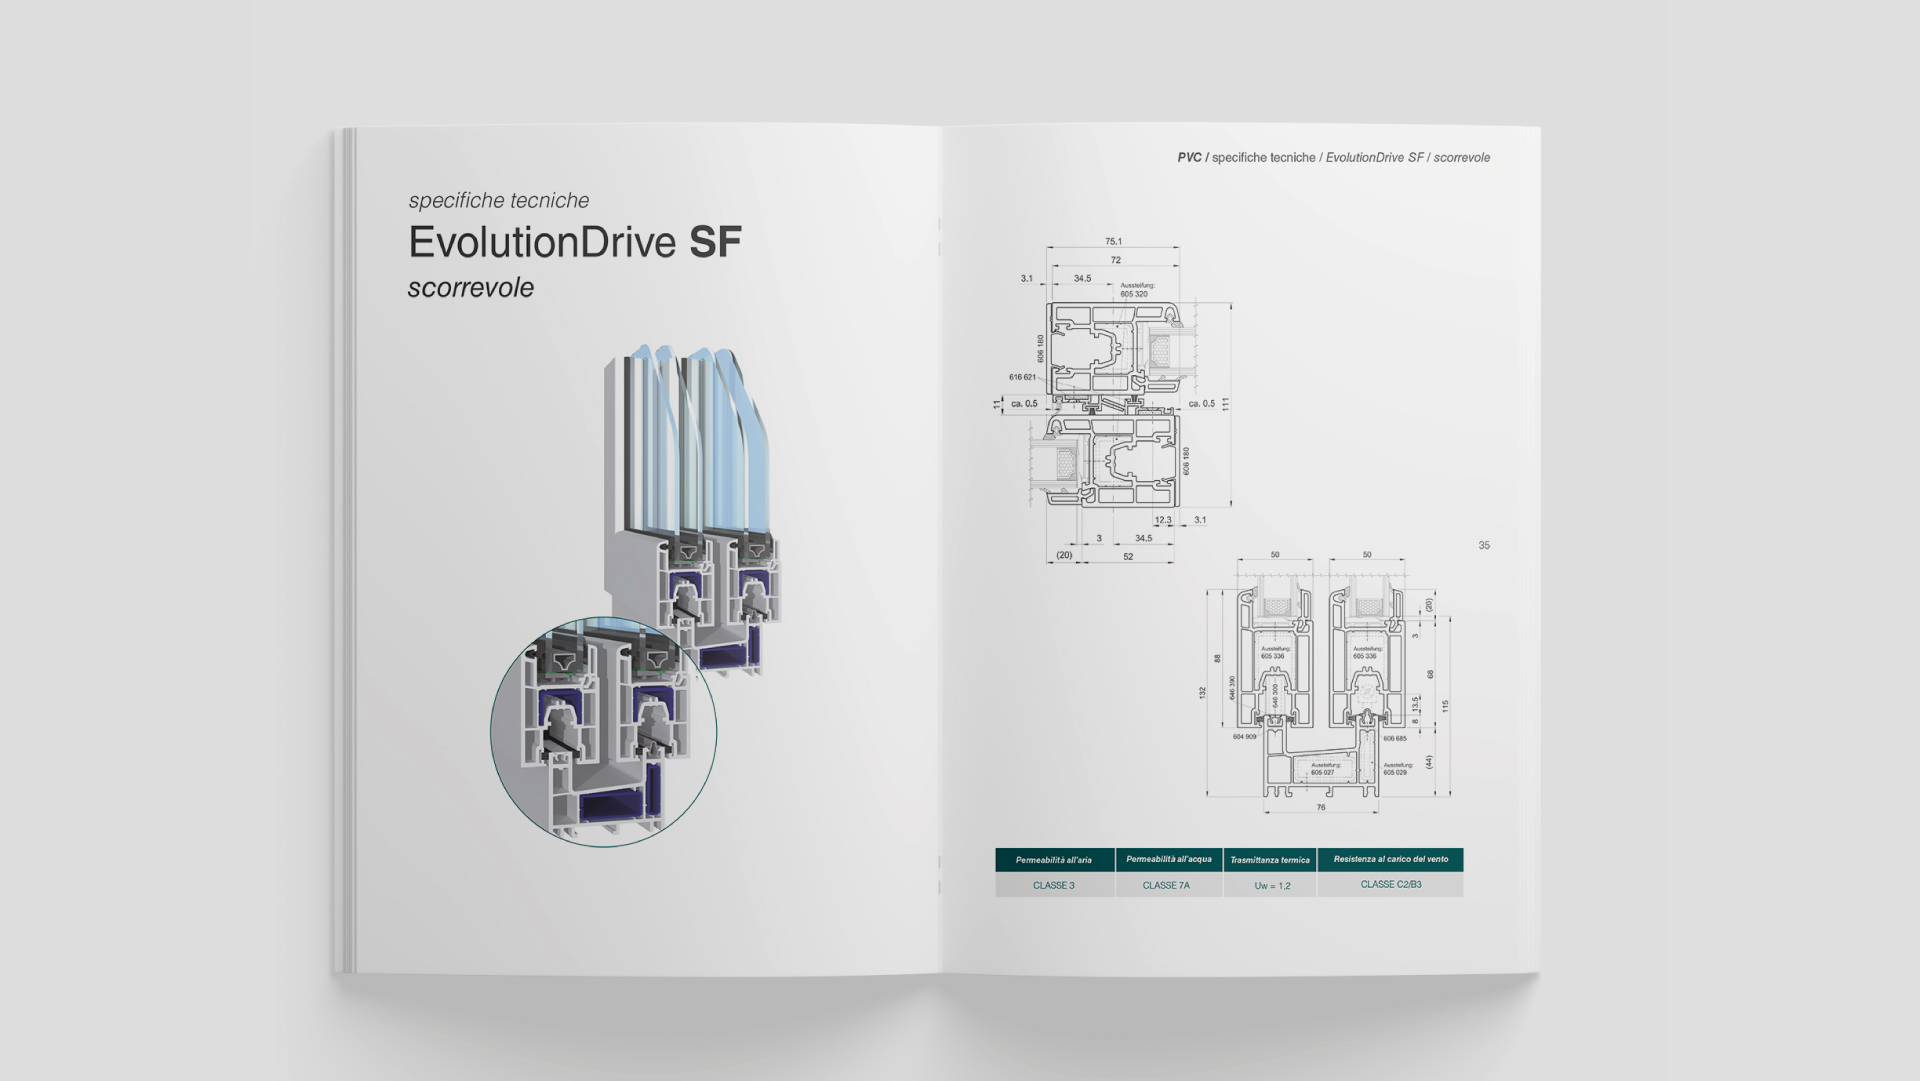The width and height of the screenshot is (1920, 1081).
Task: Click the "605 320" reinforcement code
Action: point(1134,294)
